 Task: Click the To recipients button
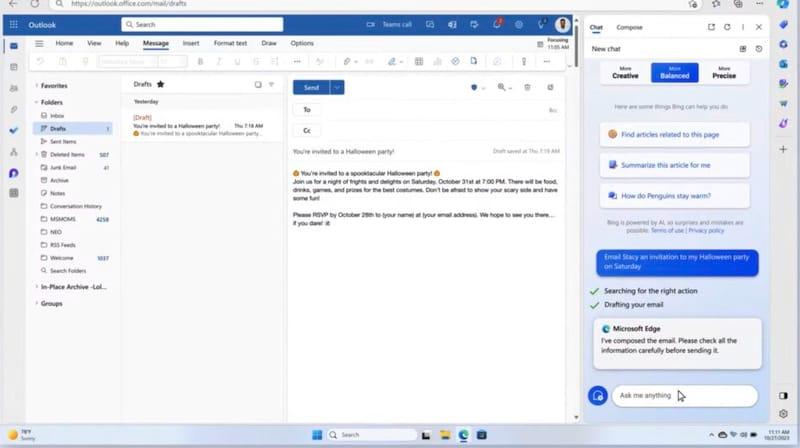point(307,110)
